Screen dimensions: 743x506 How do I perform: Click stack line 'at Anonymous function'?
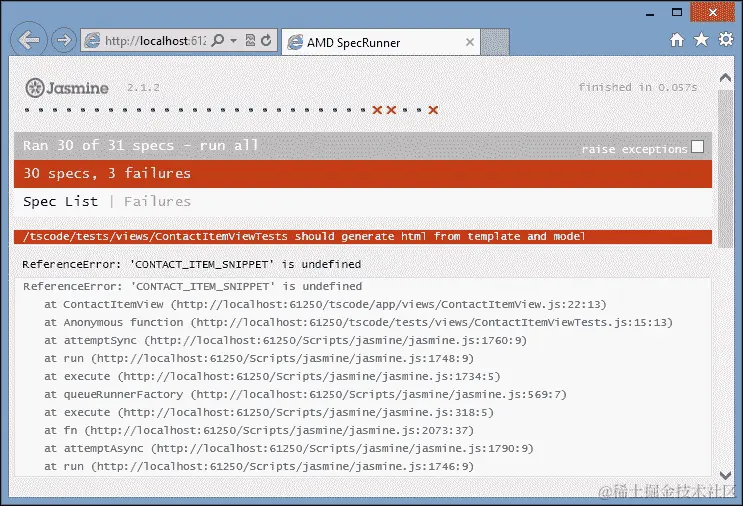[x=358, y=322]
